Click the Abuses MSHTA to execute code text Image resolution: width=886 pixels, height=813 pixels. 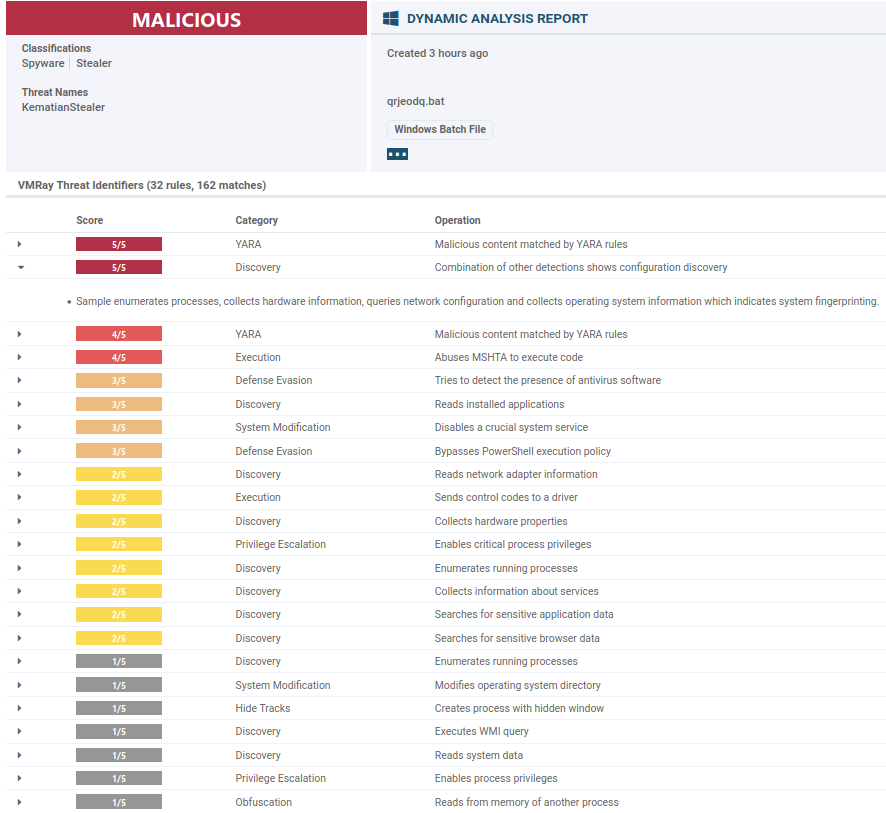click(509, 357)
